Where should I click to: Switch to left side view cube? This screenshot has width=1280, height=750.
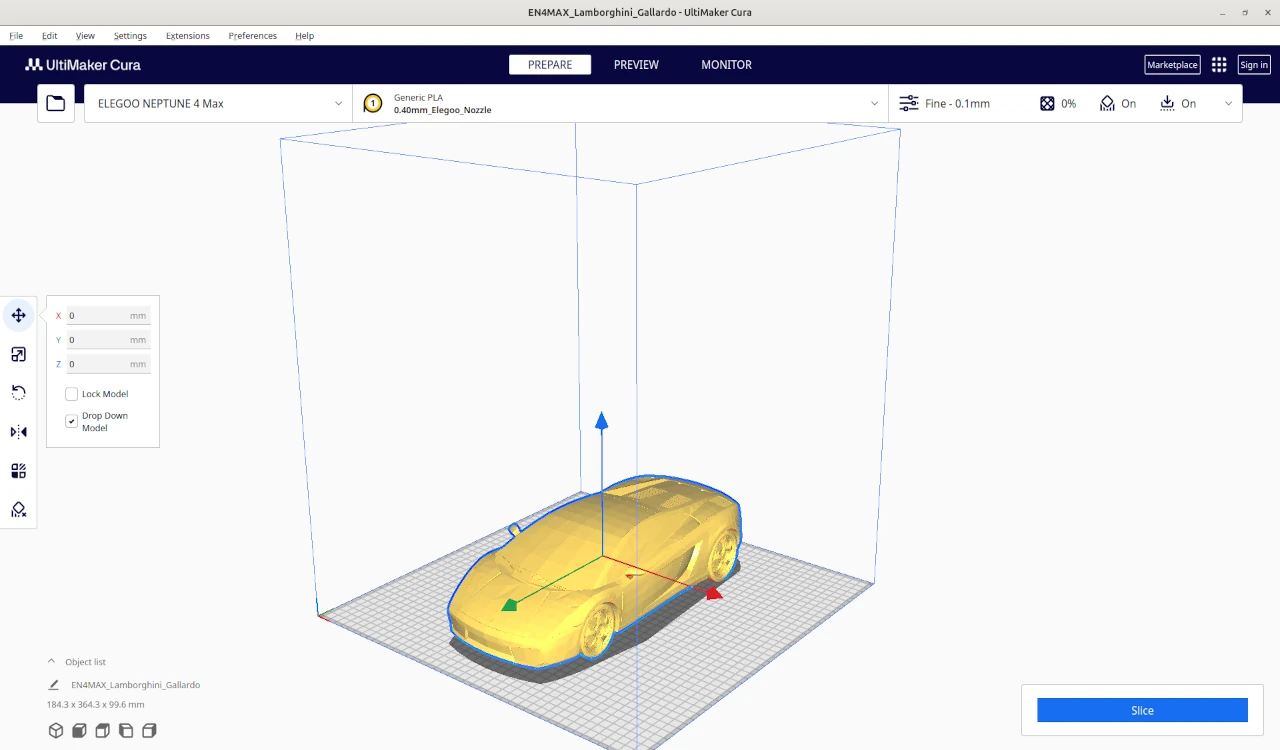pos(126,731)
